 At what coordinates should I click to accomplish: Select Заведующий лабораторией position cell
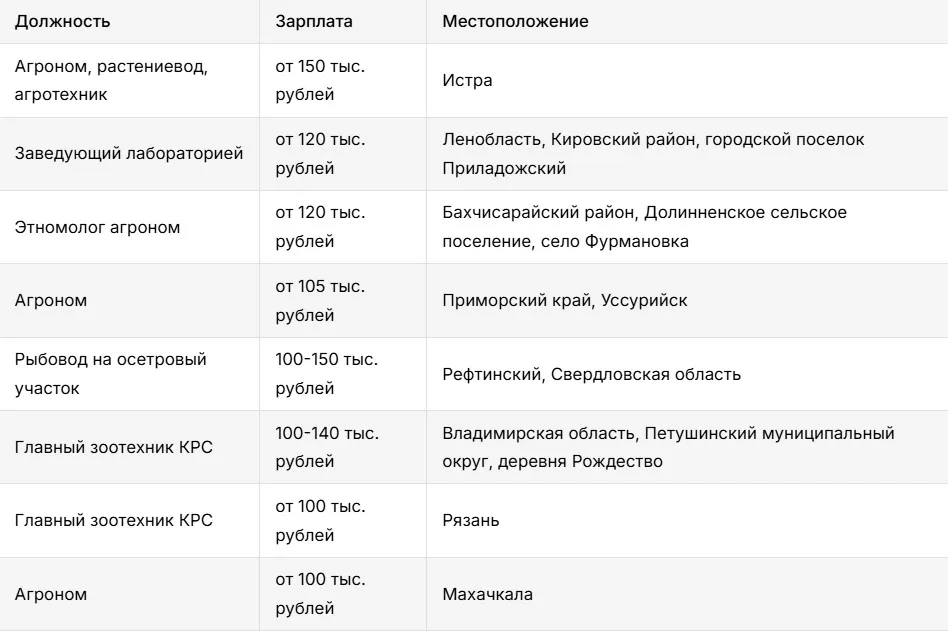point(129,154)
